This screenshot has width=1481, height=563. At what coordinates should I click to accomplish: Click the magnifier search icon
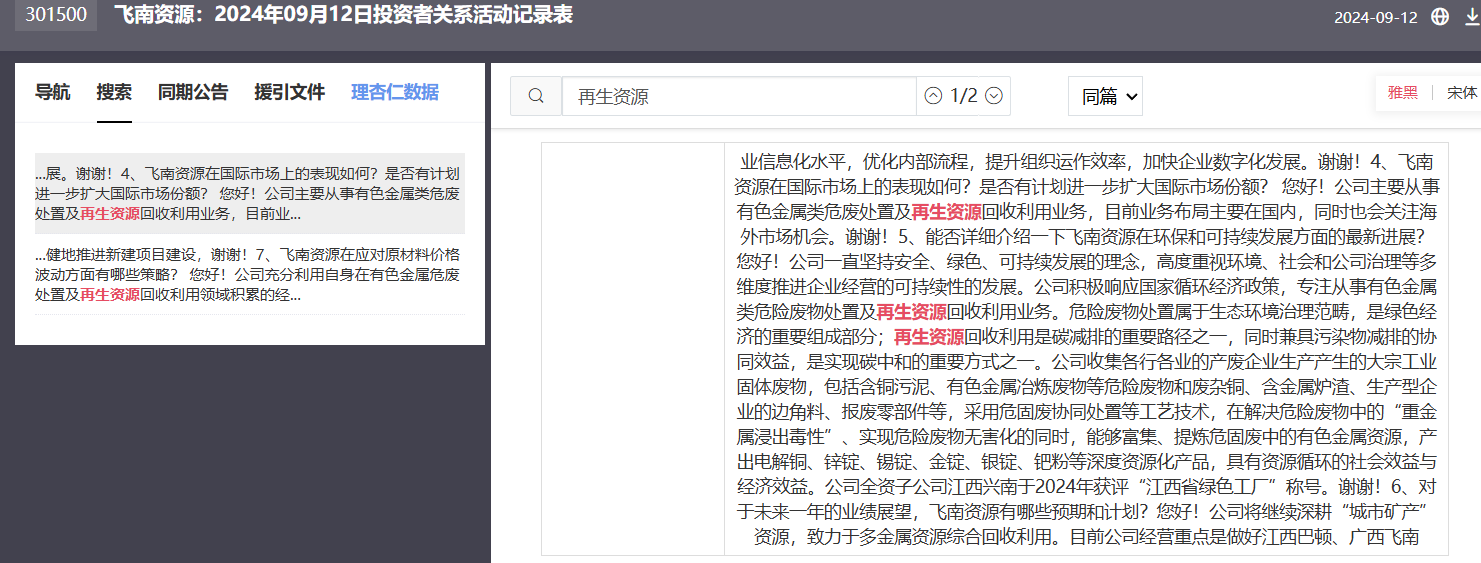coord(536,96)
